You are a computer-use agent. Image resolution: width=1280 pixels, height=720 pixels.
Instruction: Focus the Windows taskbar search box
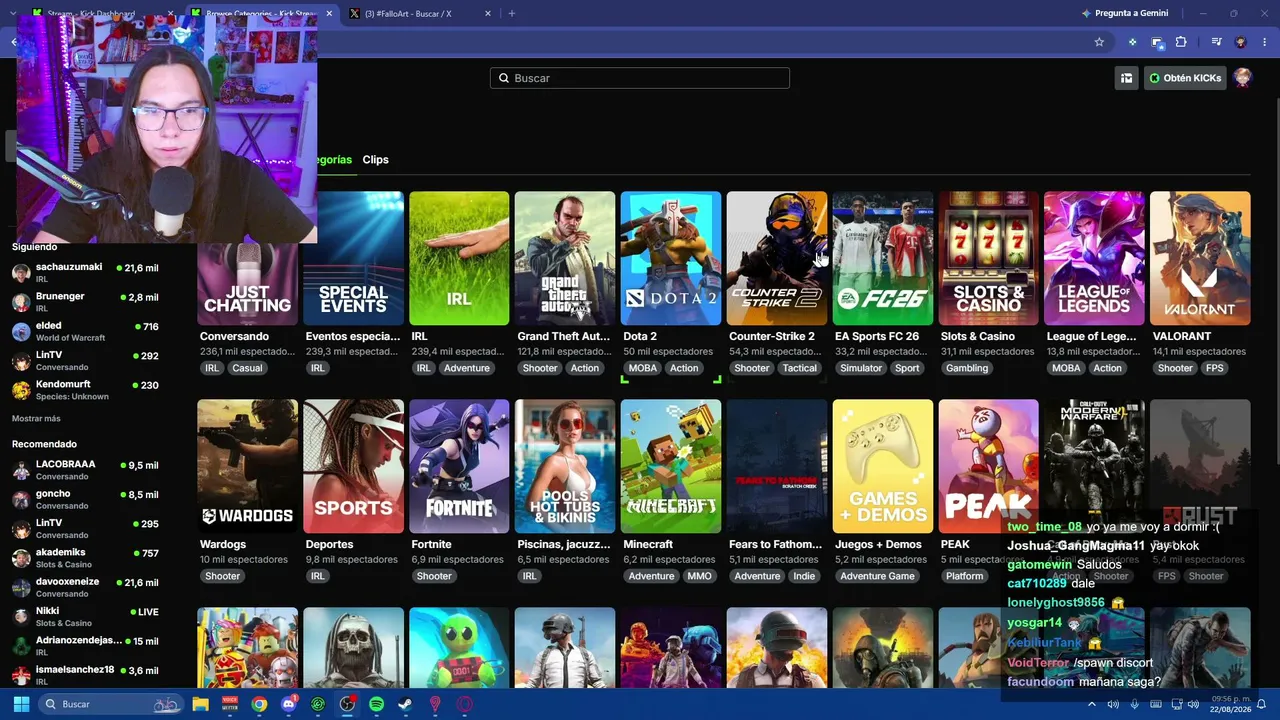click(x=111, y=704)
